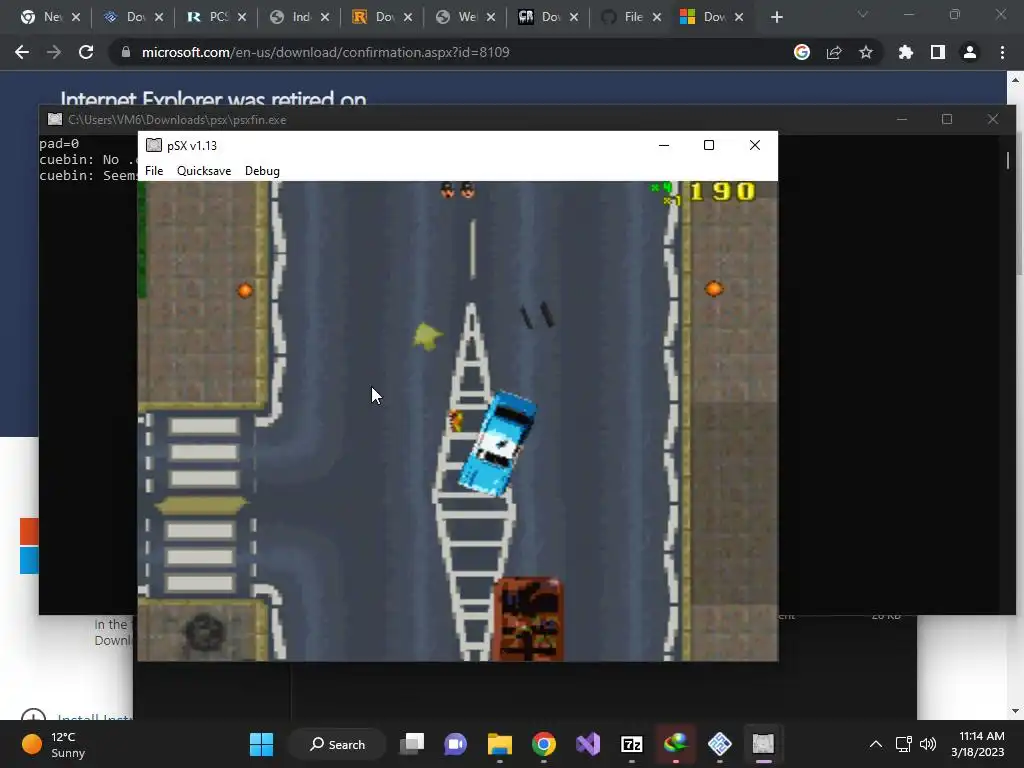This screenshot has width=1024, height=768.
Task: Close the first New Tab browser tab
Action: (x=76, y=18)
